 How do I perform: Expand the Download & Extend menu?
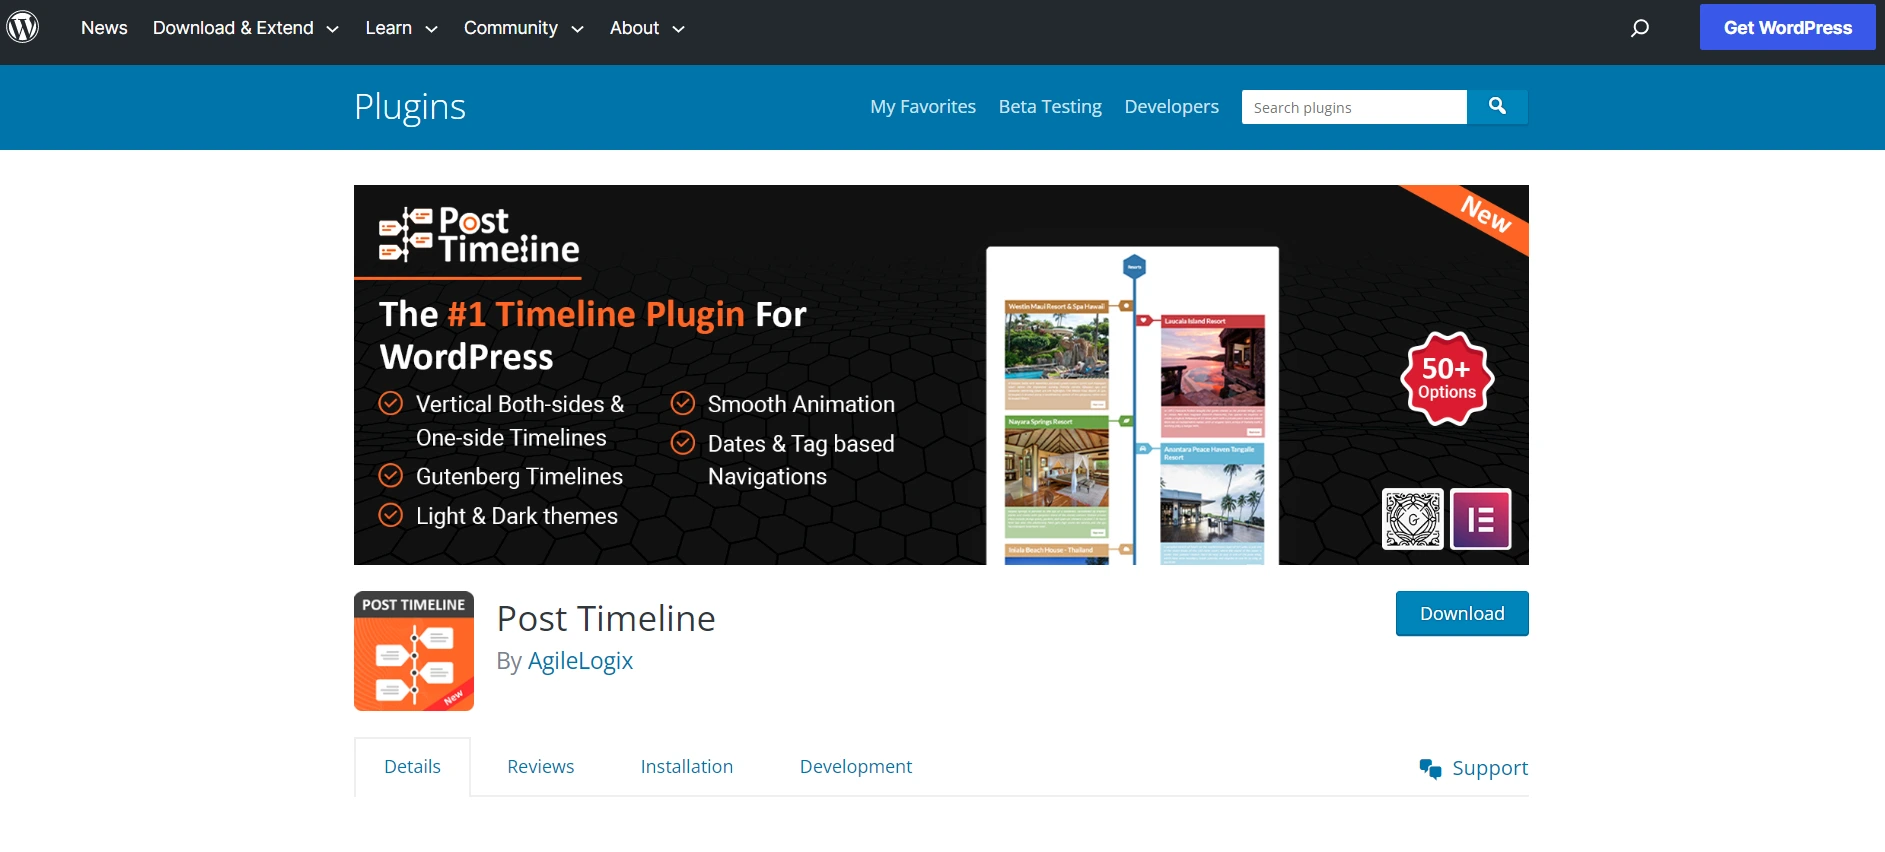coord(246,28)
